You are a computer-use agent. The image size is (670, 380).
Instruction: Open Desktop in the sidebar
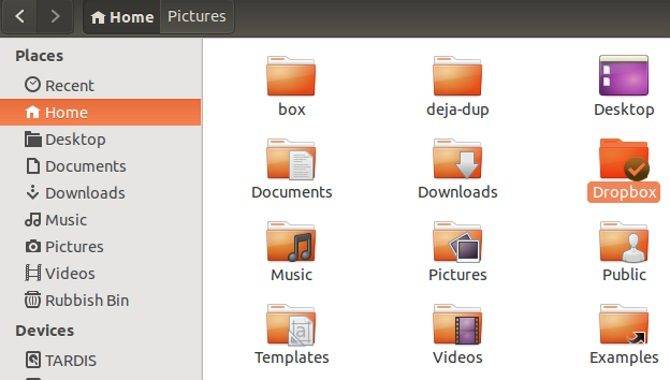pos(100,139)
